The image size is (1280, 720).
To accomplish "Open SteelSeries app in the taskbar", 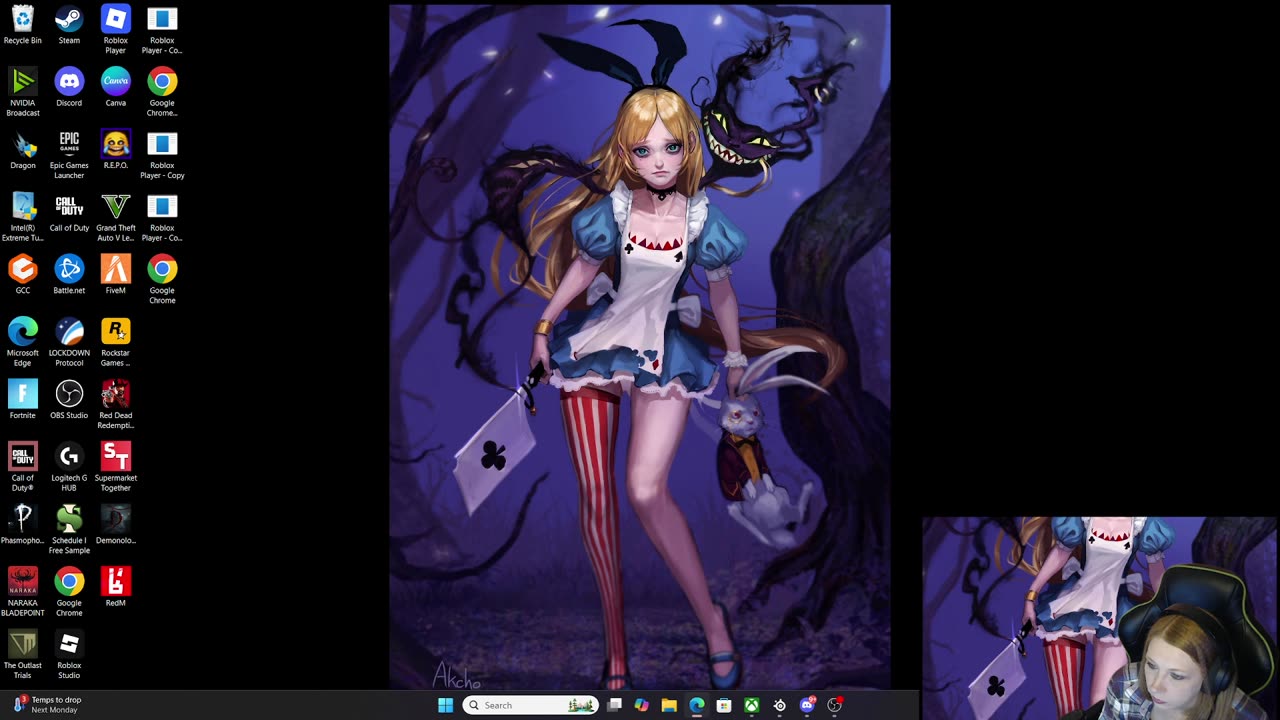I will tap(779, 705).
